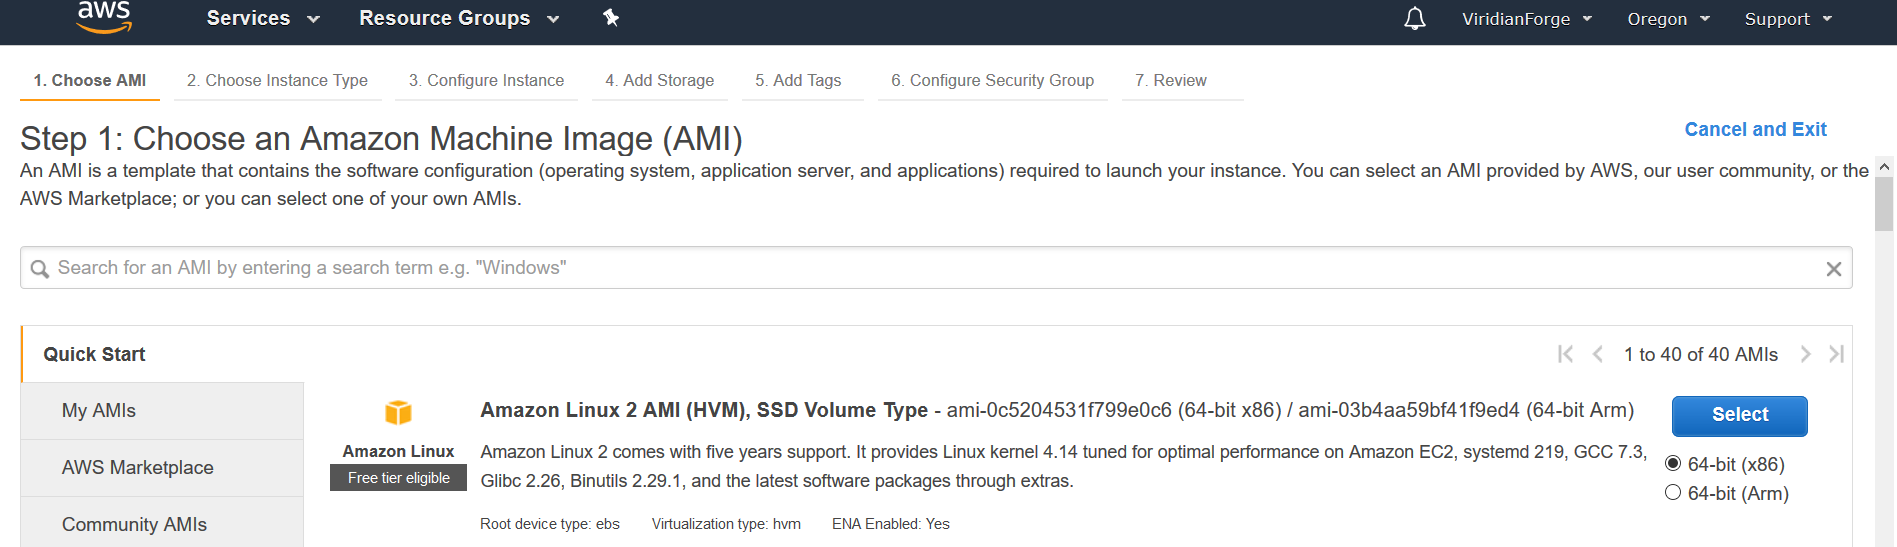Viewport: 1897px width, 547px height.
Task: Click the Free tier eligible badge
Action: (x=398, y=478)
